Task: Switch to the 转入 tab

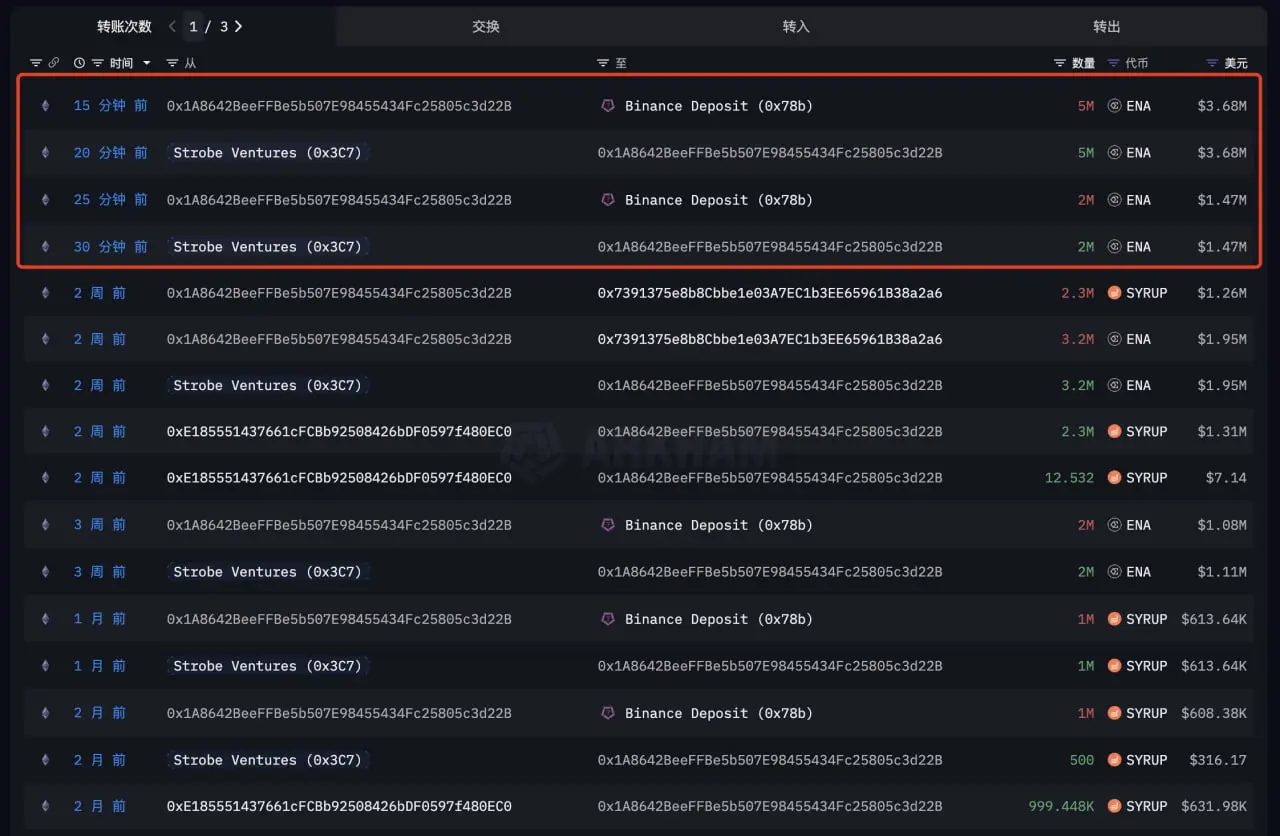Action: (796, 27)
